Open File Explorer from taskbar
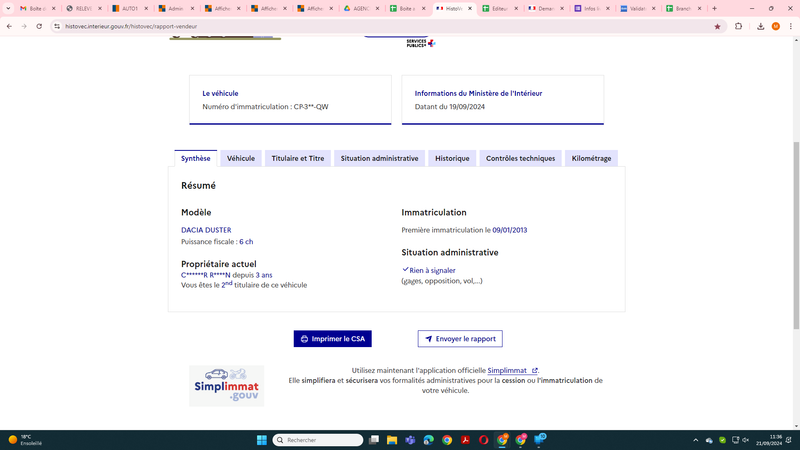The height and width of the screenshot is (450, 800). pos(392,440)
